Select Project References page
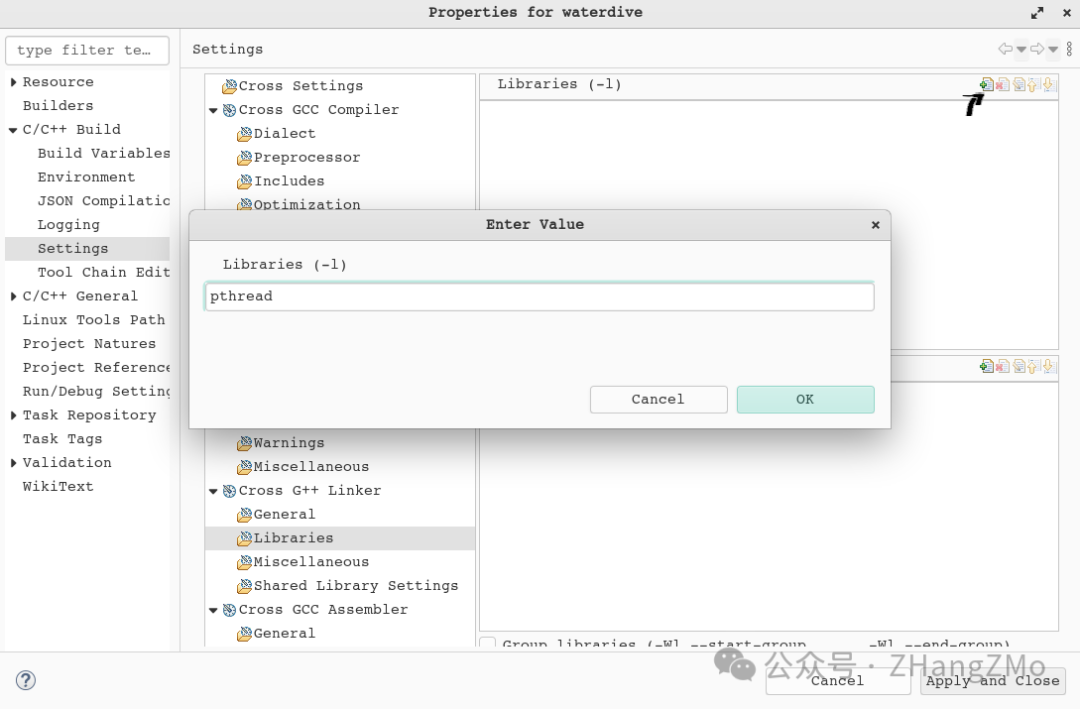The width and height of the screenshot is (1080, 709). (x=96, y=367)
